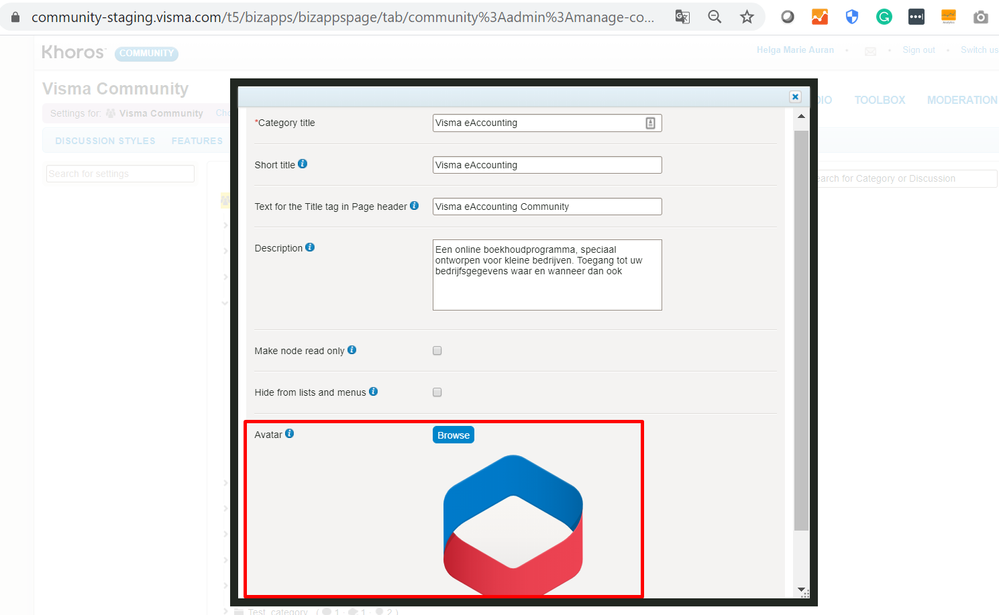Open the blue shield browser extension
Screen dimensions: 999x615
click(852, 17)
